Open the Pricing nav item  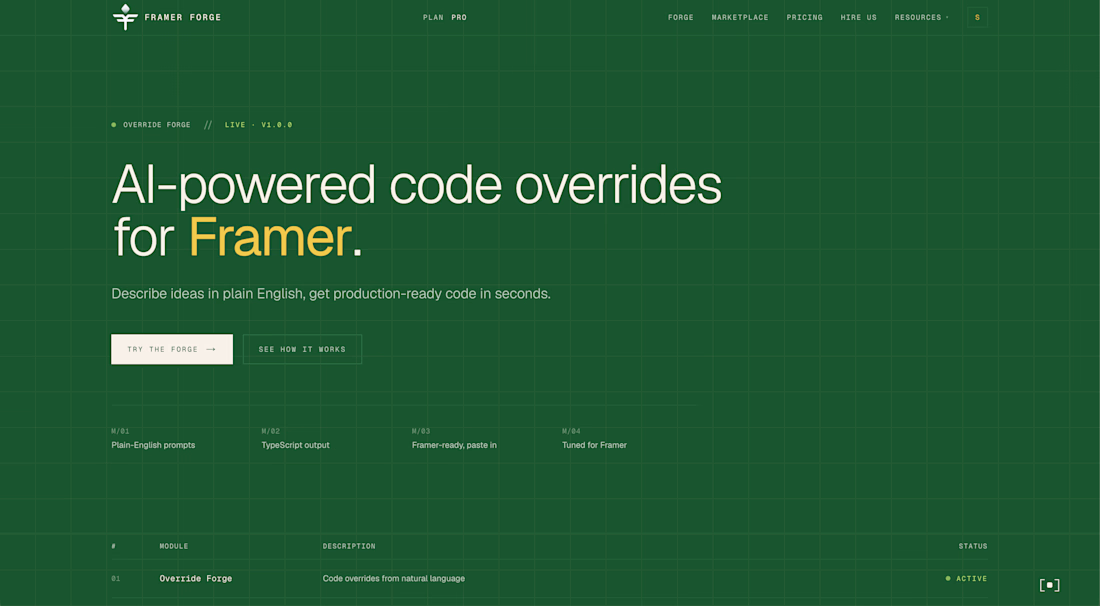tap(805, 18)
